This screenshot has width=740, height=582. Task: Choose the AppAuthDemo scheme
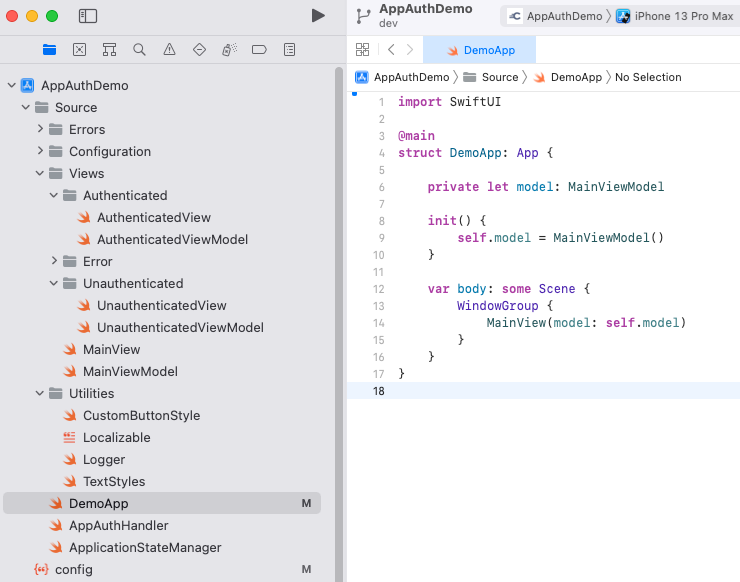pyautogui.click(x=555, y=17)
